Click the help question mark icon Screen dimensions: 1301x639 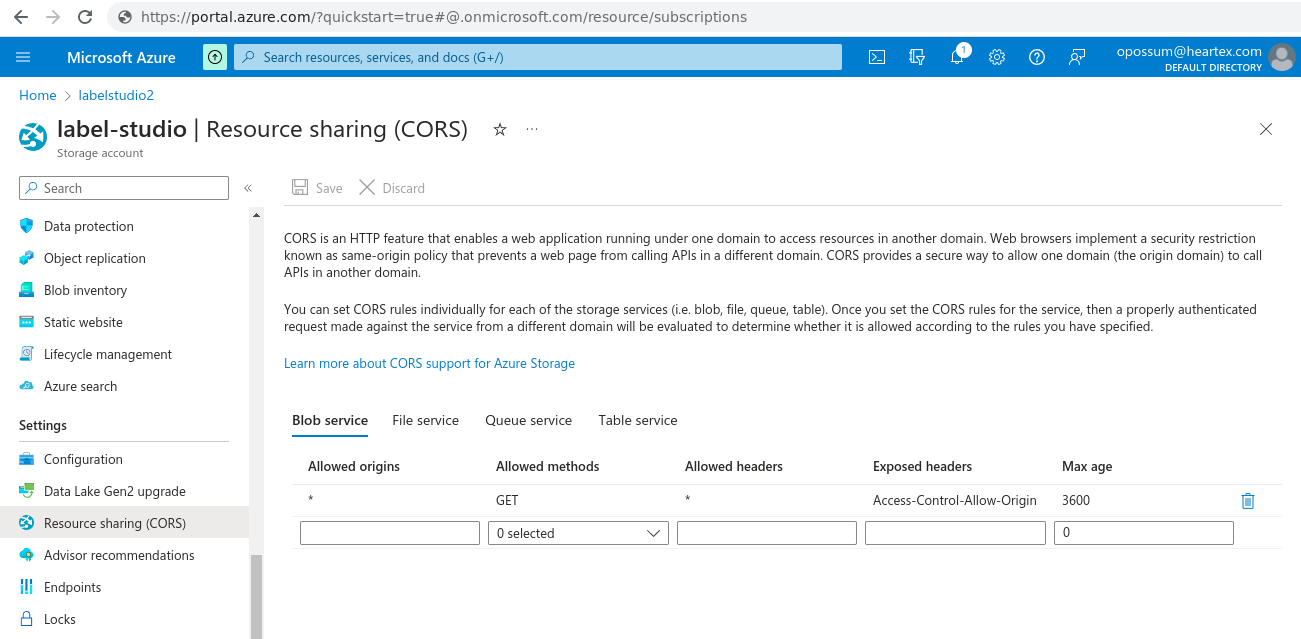click(x=1037, y=57)
